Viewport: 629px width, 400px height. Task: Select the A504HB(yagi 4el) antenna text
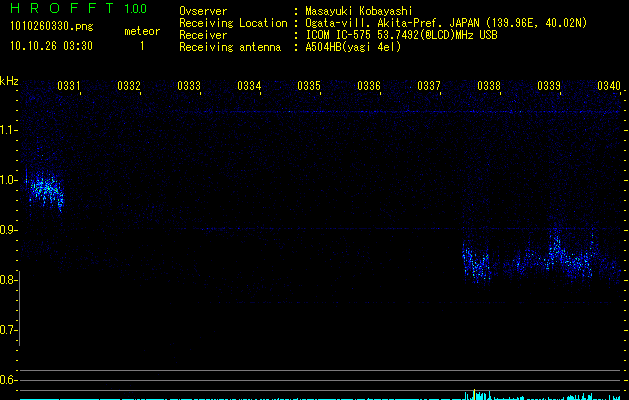353,47
